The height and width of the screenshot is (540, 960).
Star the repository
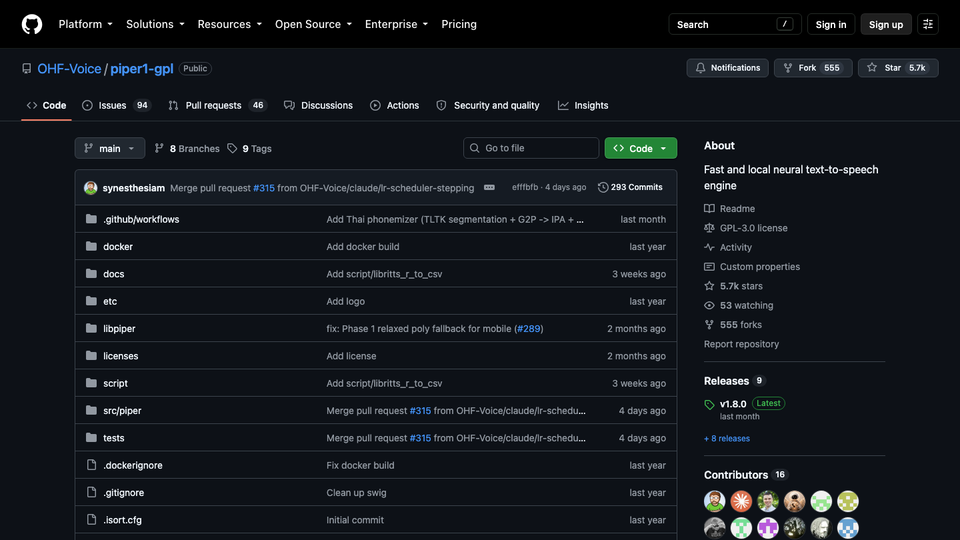[x=898, y=68]
